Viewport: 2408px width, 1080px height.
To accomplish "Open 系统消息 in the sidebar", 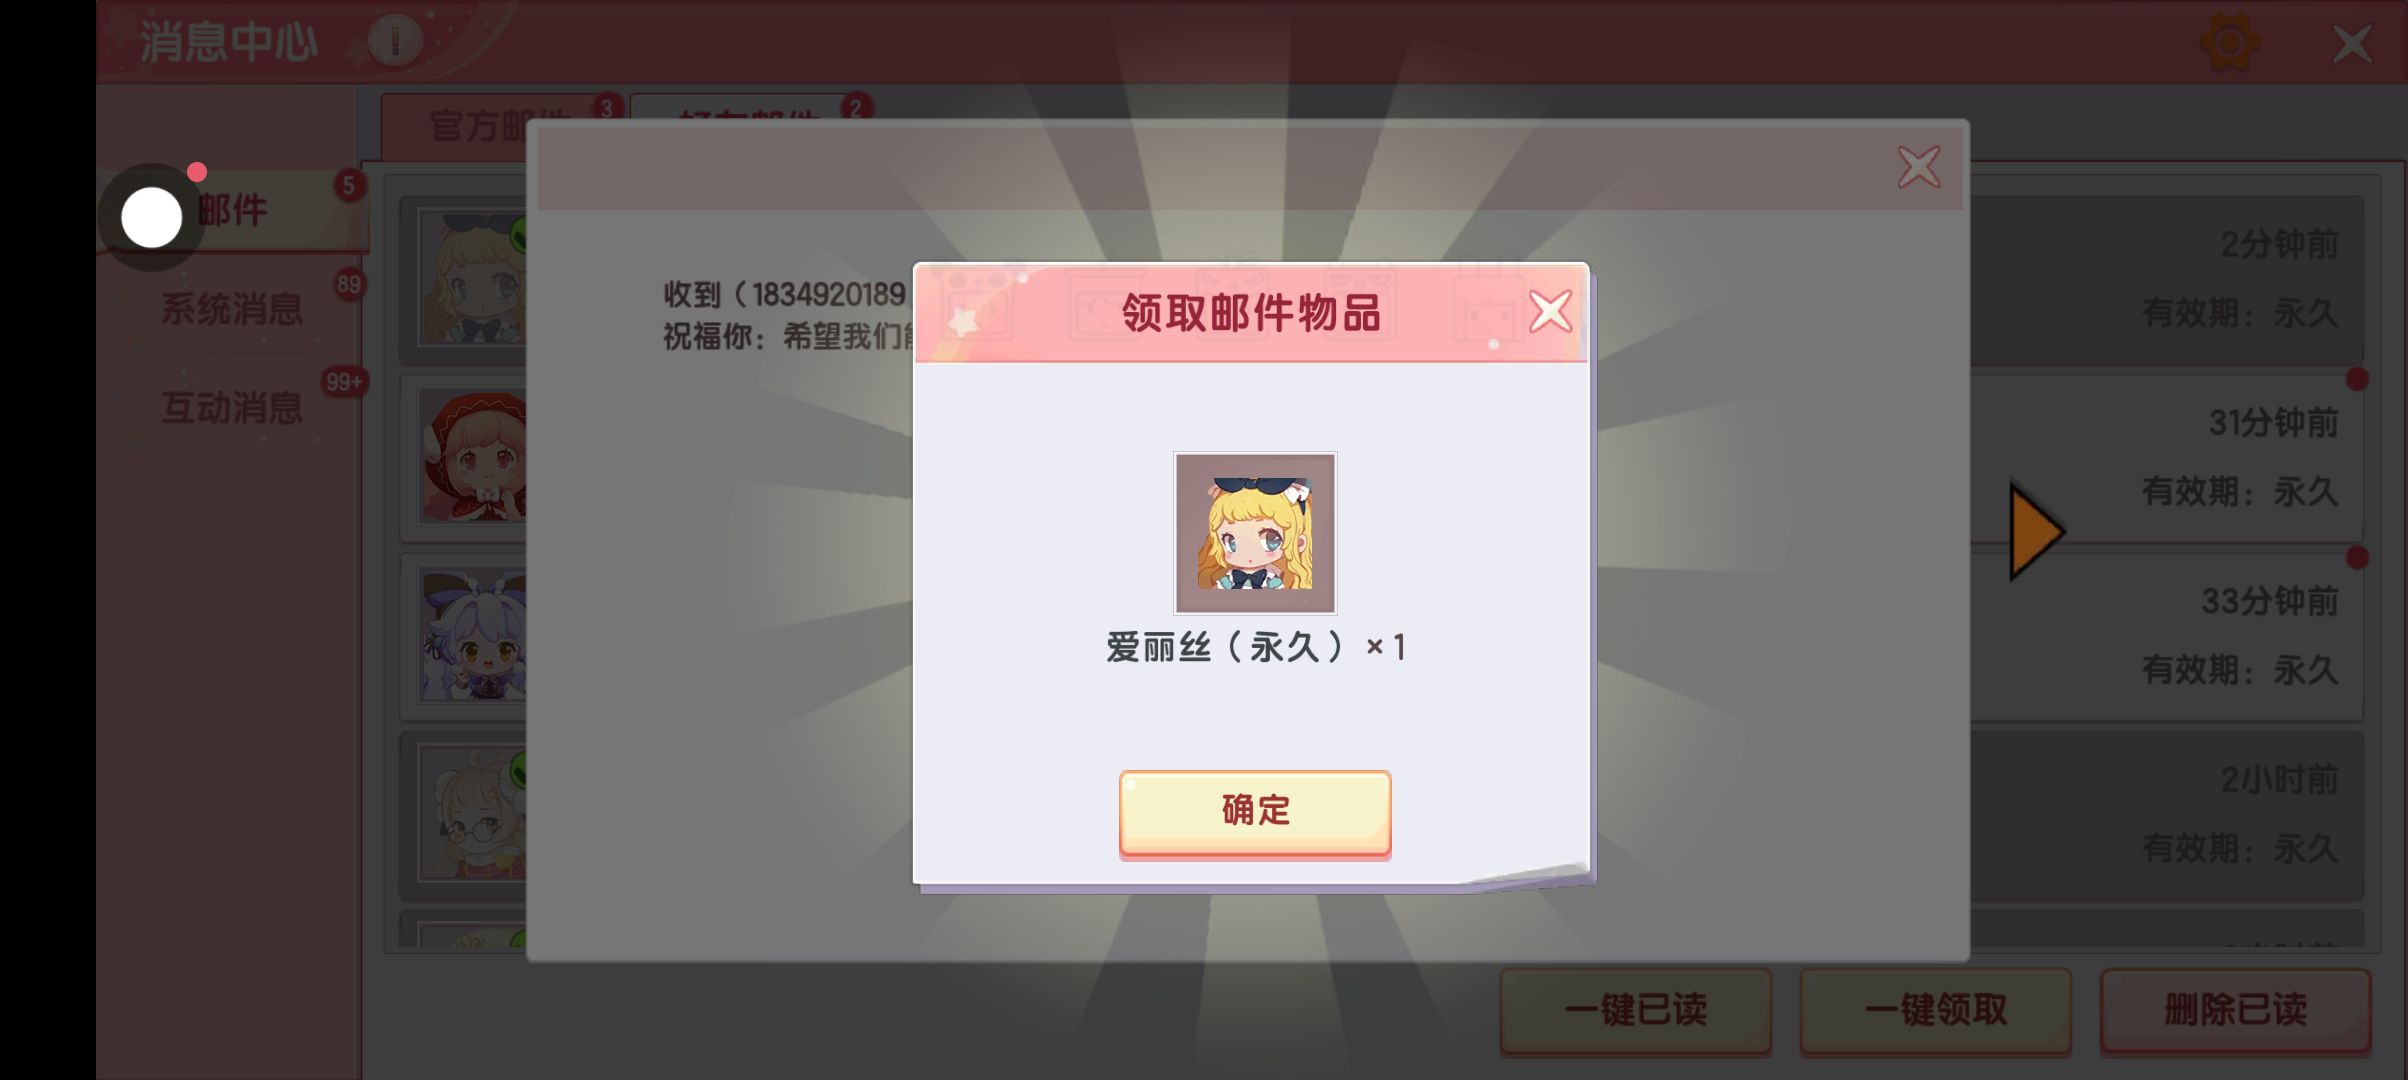I will click(x=232, y=308).
